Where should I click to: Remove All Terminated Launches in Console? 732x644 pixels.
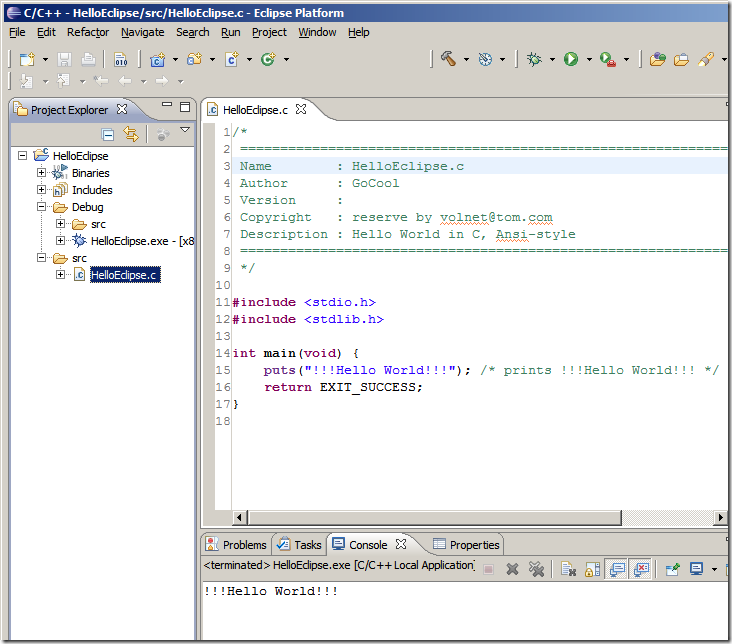[536, 569]
